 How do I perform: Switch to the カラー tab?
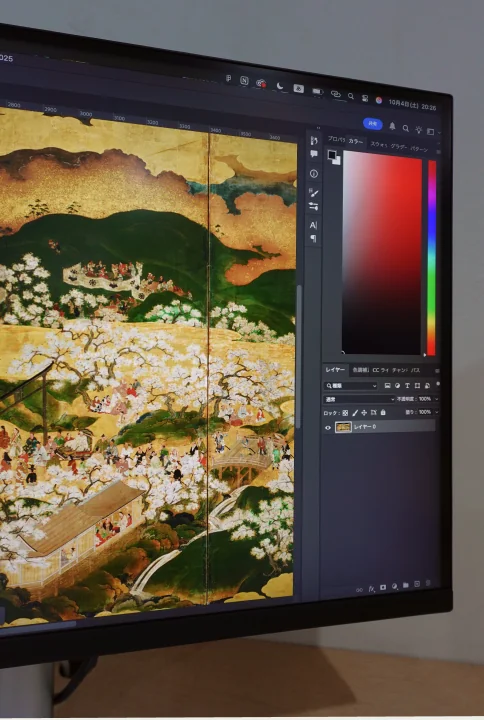coord(355,141)
